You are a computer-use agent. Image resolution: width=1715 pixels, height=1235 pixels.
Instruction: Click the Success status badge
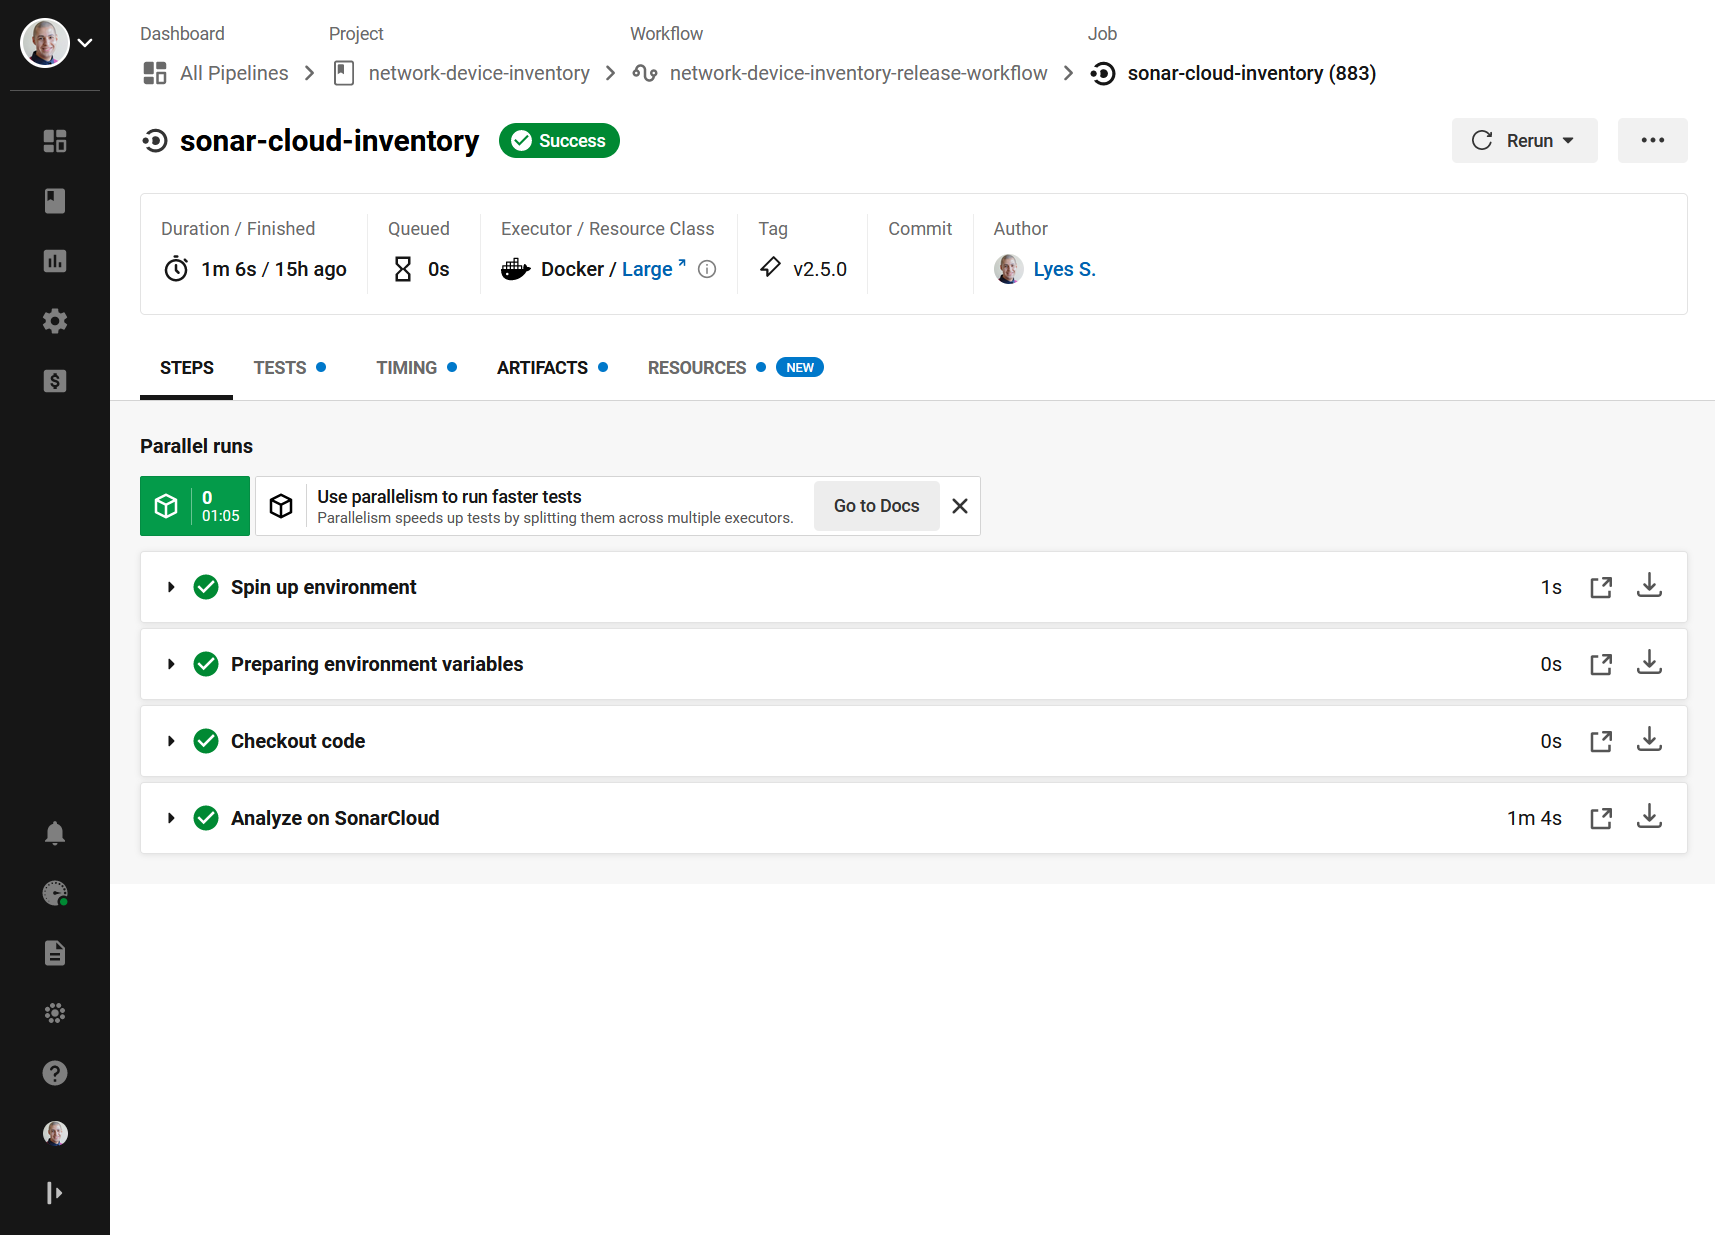[x=559, y=141]
